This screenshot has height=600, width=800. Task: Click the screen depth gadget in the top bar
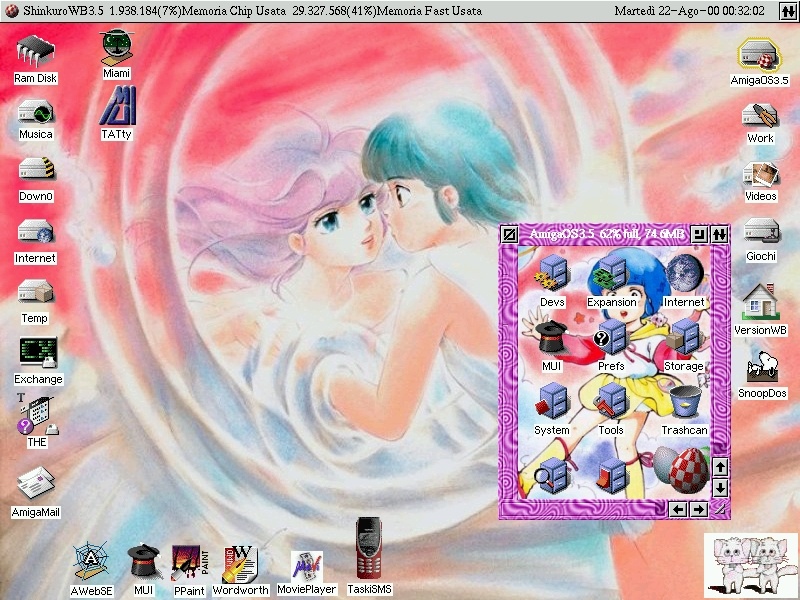(x=788, y=11)
